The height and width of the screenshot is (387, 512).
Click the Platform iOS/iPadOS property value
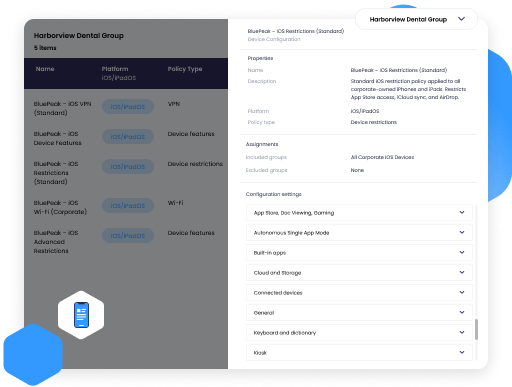pyautogui.click(x=365, y=111)
